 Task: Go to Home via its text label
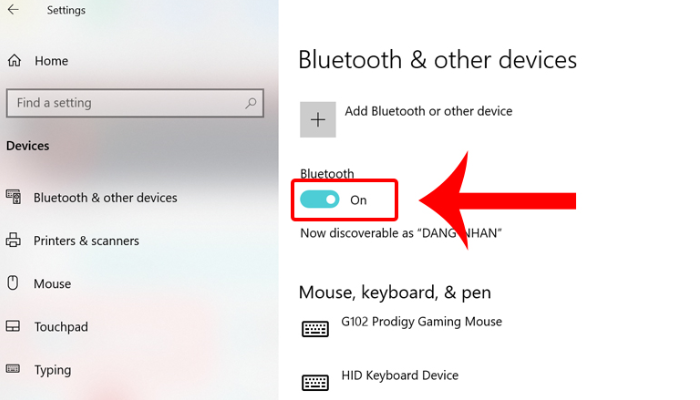[51, 61]
